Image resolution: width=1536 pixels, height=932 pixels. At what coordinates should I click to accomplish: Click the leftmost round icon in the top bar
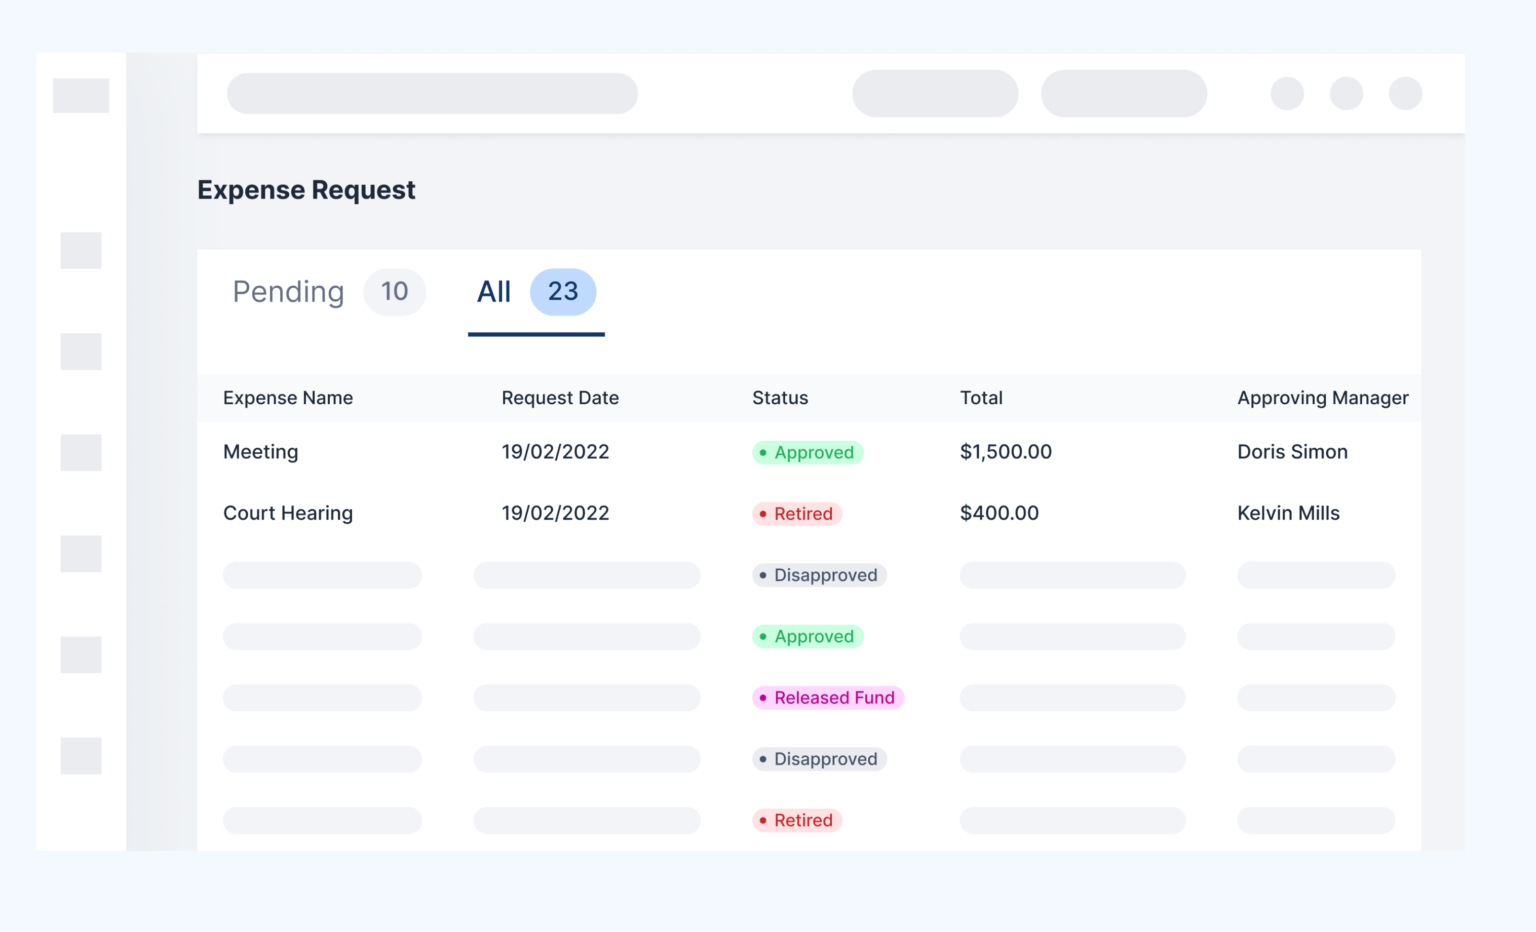point(1287,94)
